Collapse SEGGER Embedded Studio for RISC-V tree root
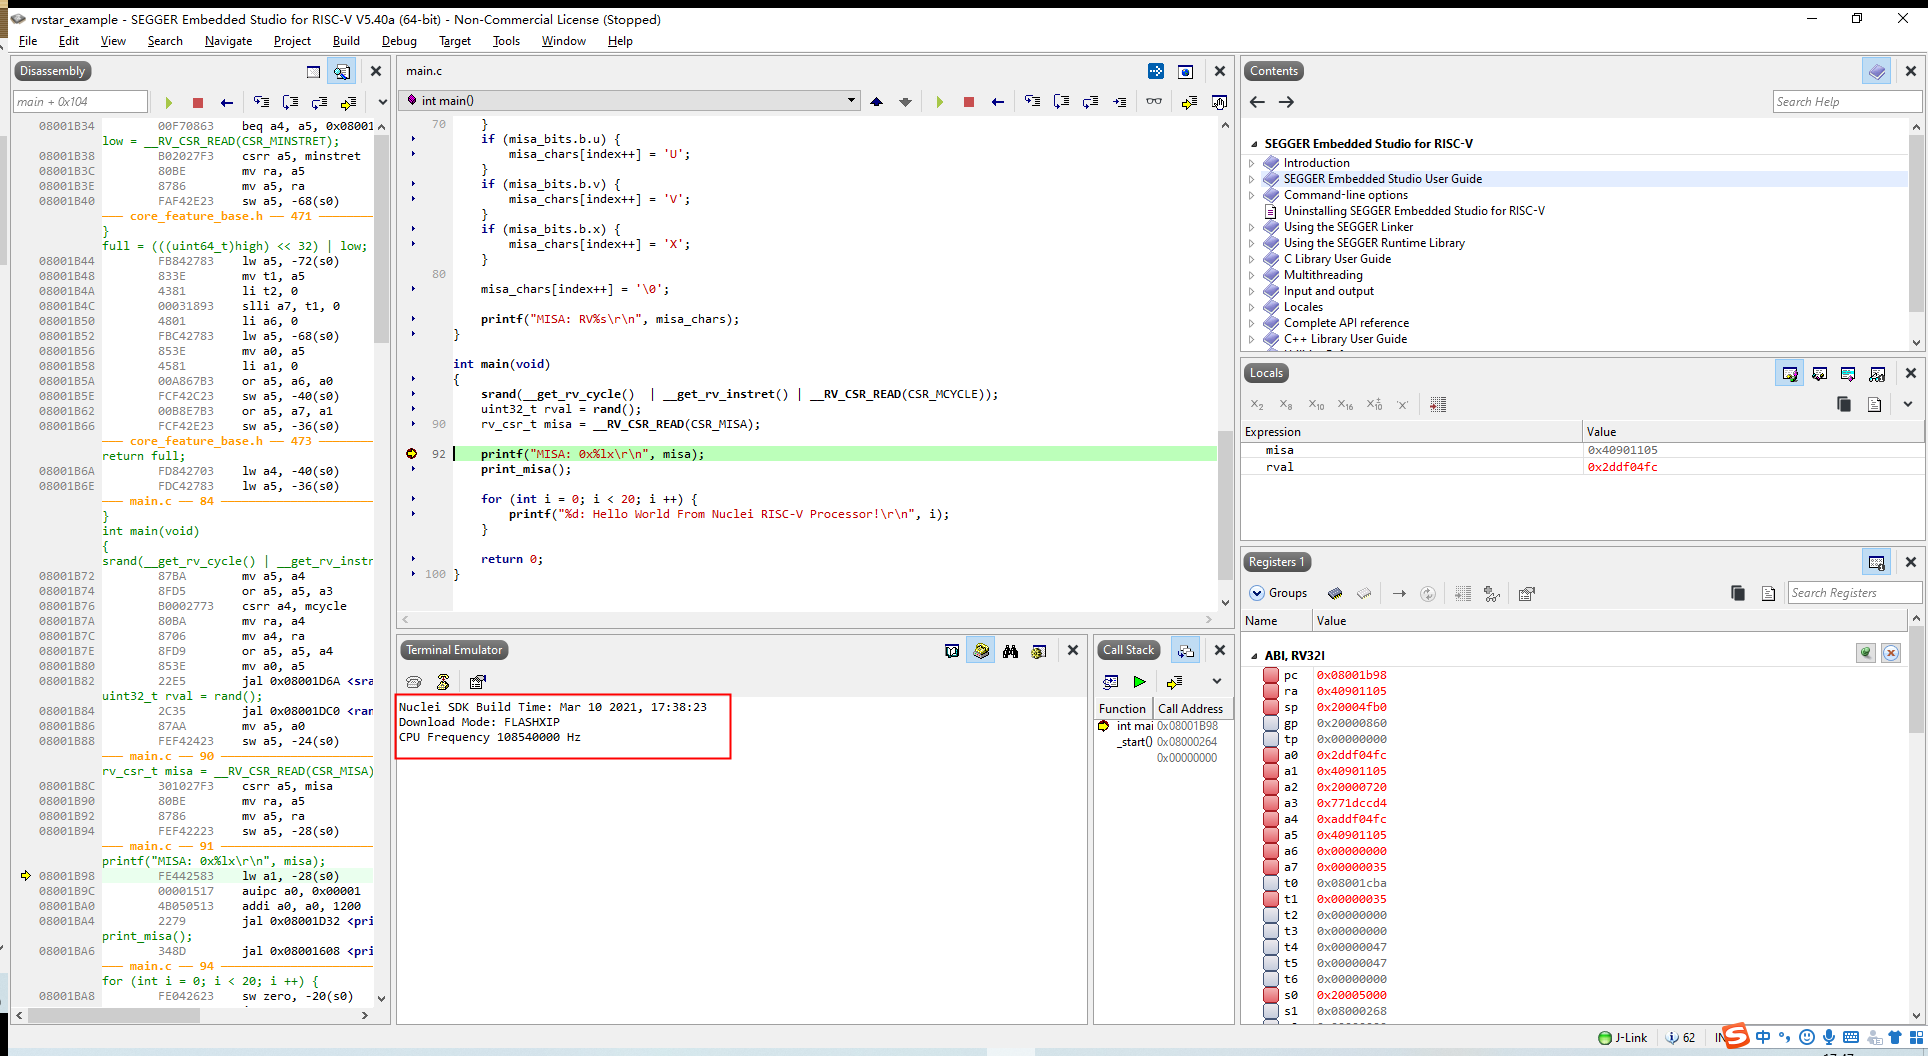The image size is (1928, 1056). 1254,144
